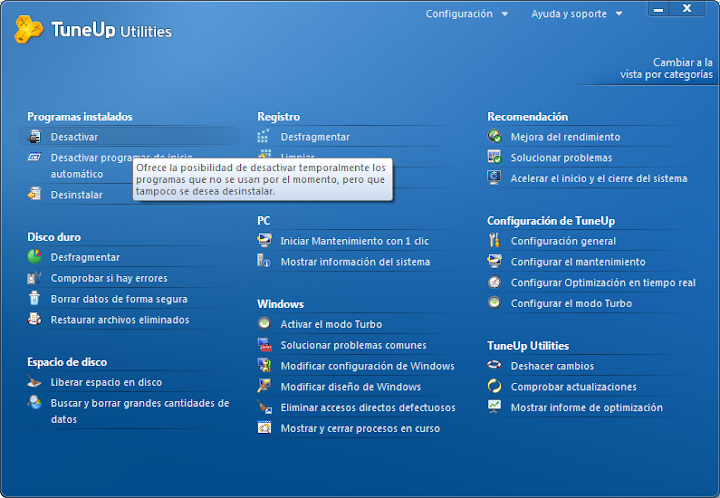Click the Mostrar información del sistema icon
Screen dimensions: 720x498
point(264,261)
